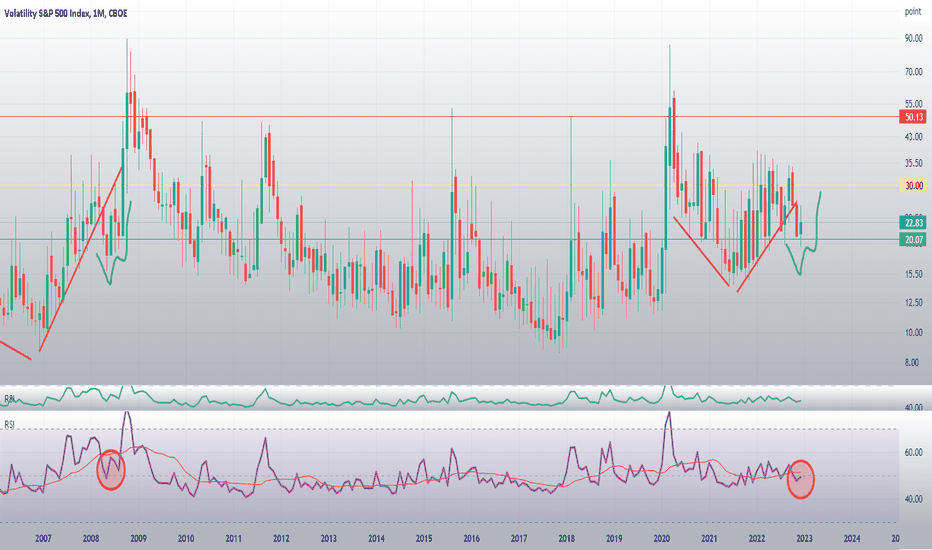
Task: Click the 2008 label on time axis
Action: (91, 539)
